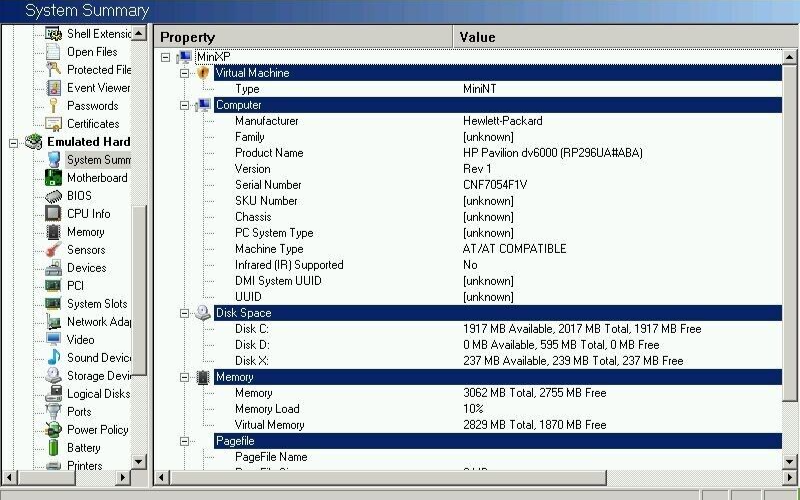Open the Motherboard icon

(x=53, y=178)
